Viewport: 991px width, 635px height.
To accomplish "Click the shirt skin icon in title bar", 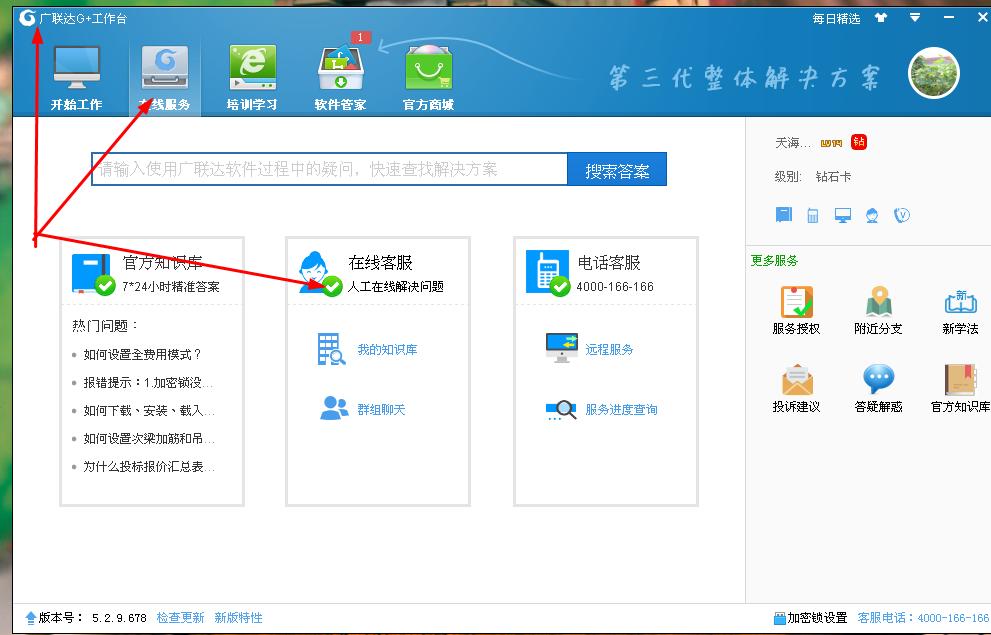I will [x=880, y=18].
